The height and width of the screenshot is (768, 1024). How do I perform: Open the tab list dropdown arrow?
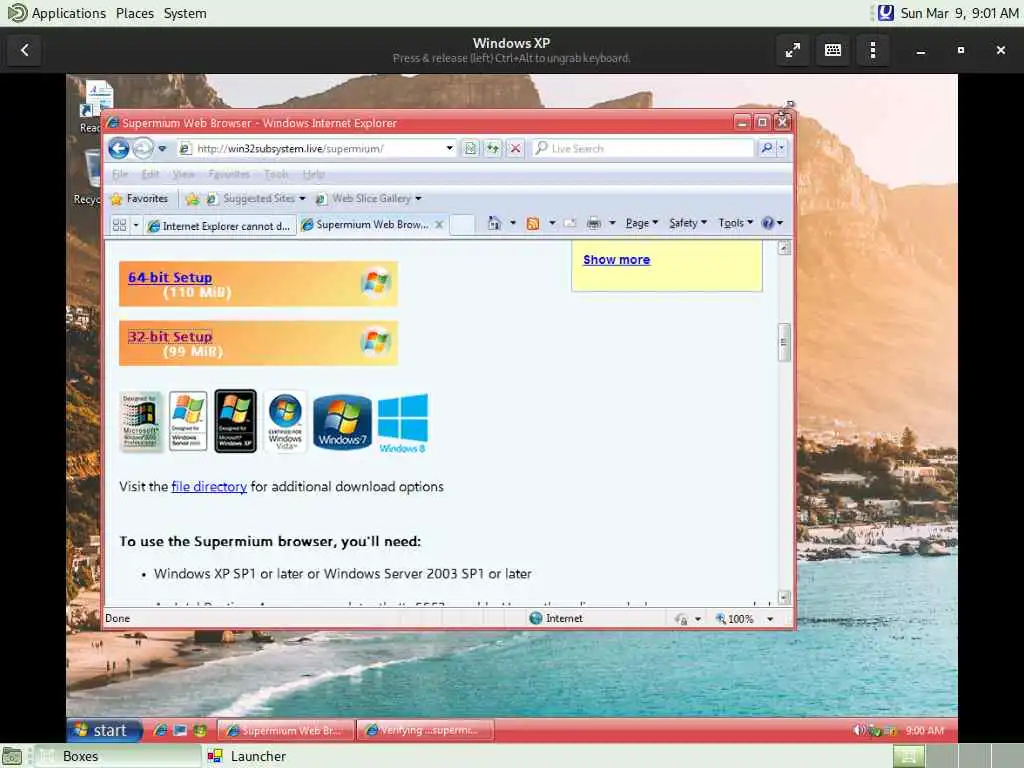(136, 225)
